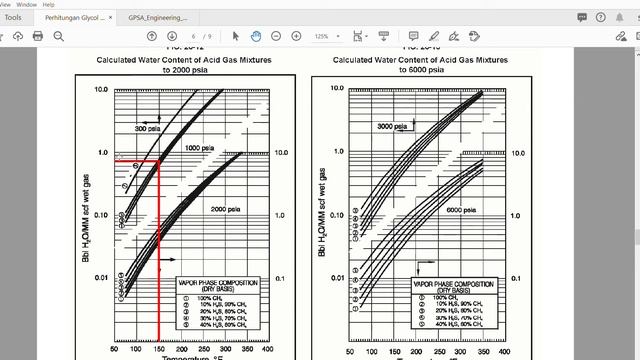The image size is (640, 360).
Task: Zoom out with minus button
Action: coord(276,36)
